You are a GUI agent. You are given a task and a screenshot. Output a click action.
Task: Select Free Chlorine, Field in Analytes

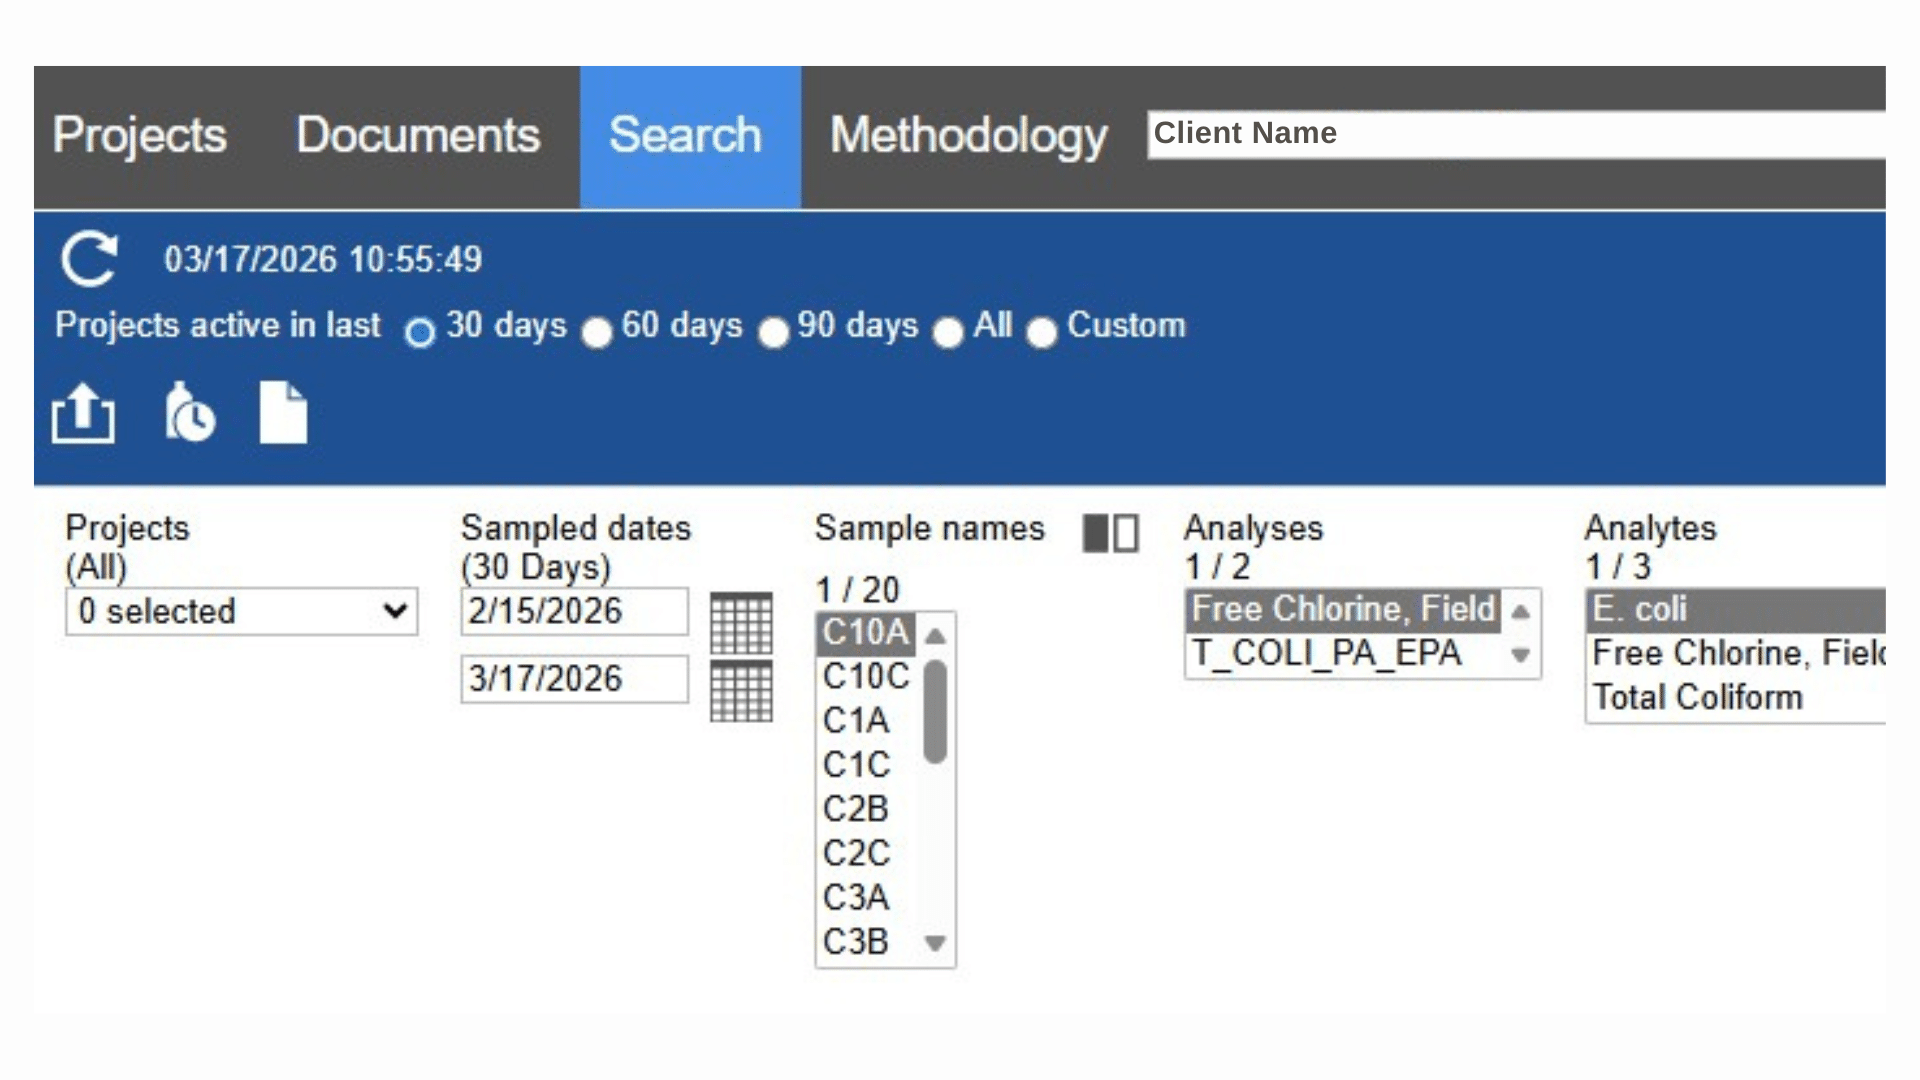click(x=1737, y=654)
